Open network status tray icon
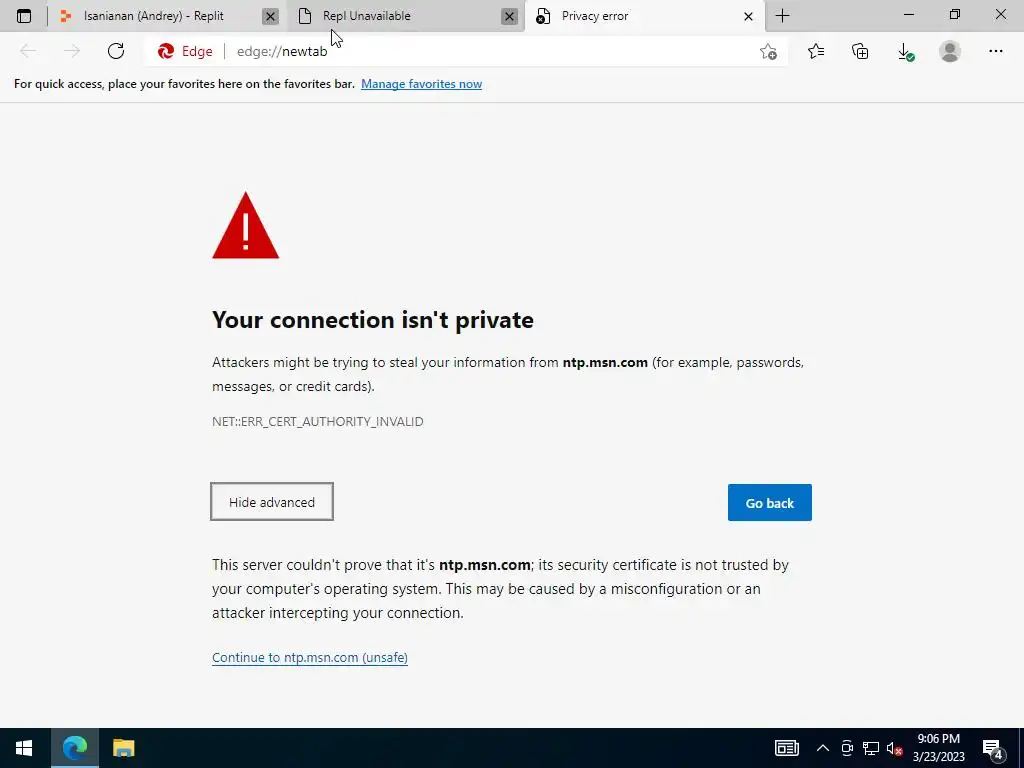 coord(871,748)
